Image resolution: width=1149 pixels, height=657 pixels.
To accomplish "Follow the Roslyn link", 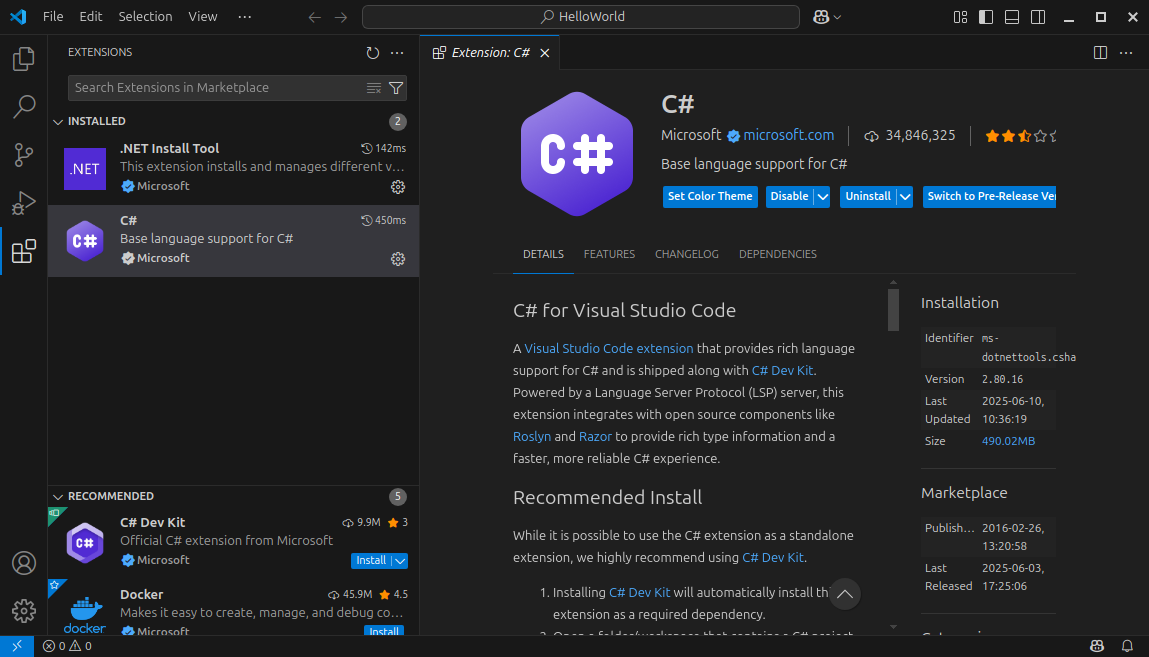I will point(531,437).
